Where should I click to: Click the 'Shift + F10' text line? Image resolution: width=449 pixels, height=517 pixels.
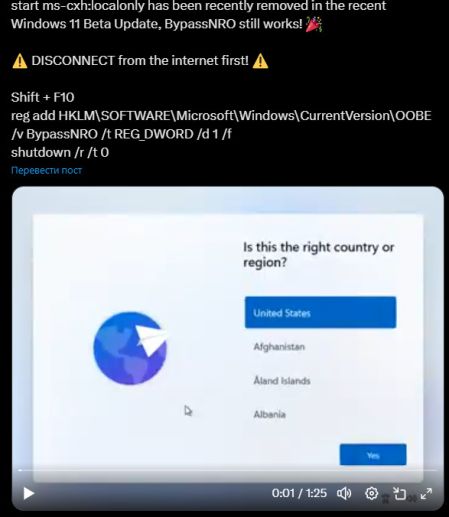[x=43, y=97]
